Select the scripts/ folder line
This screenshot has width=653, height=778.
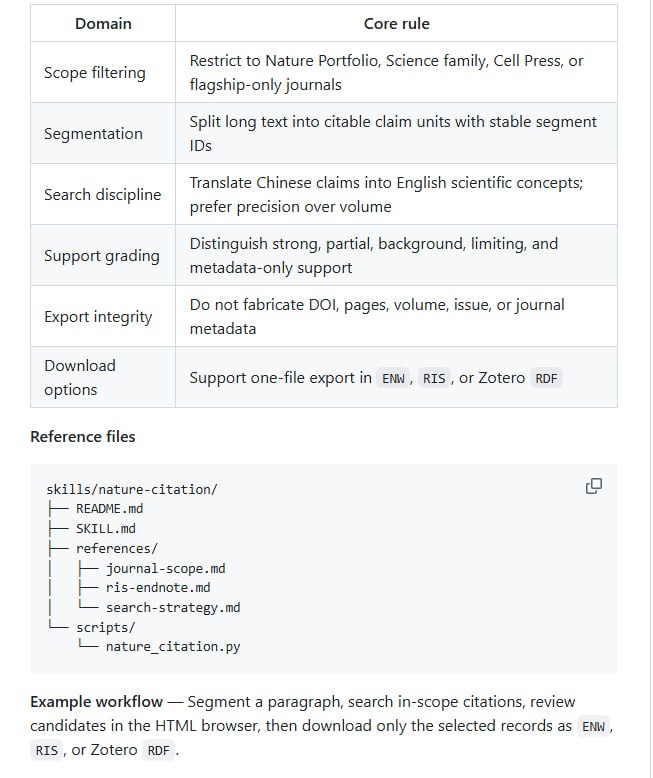tap(105, 627)
